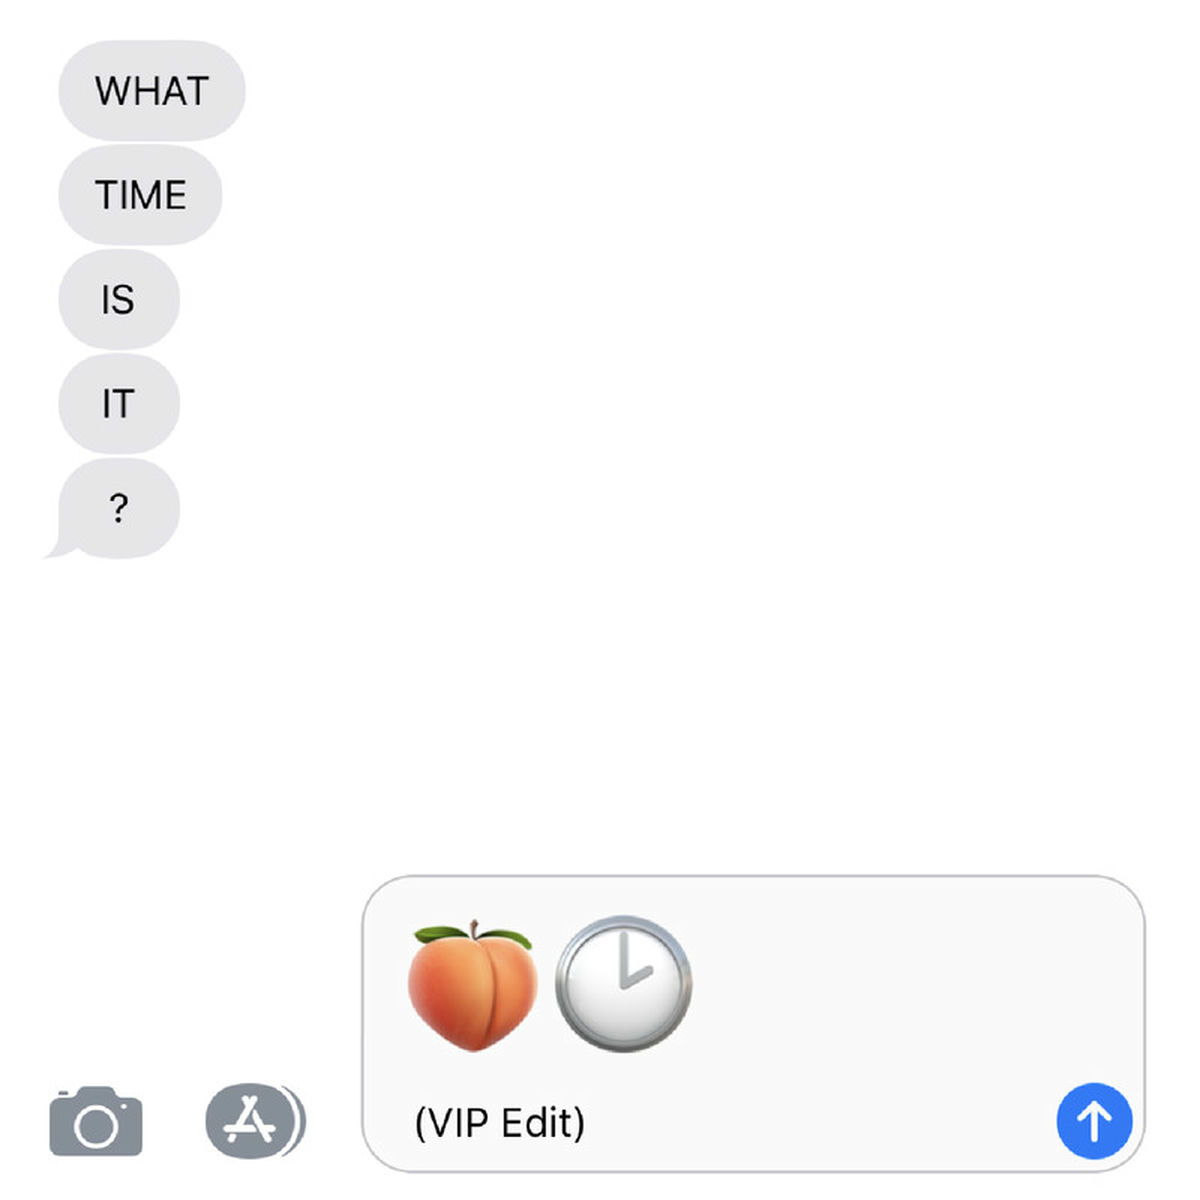Click the camera lens circle on the camera icon

[x=96, y=1127]
